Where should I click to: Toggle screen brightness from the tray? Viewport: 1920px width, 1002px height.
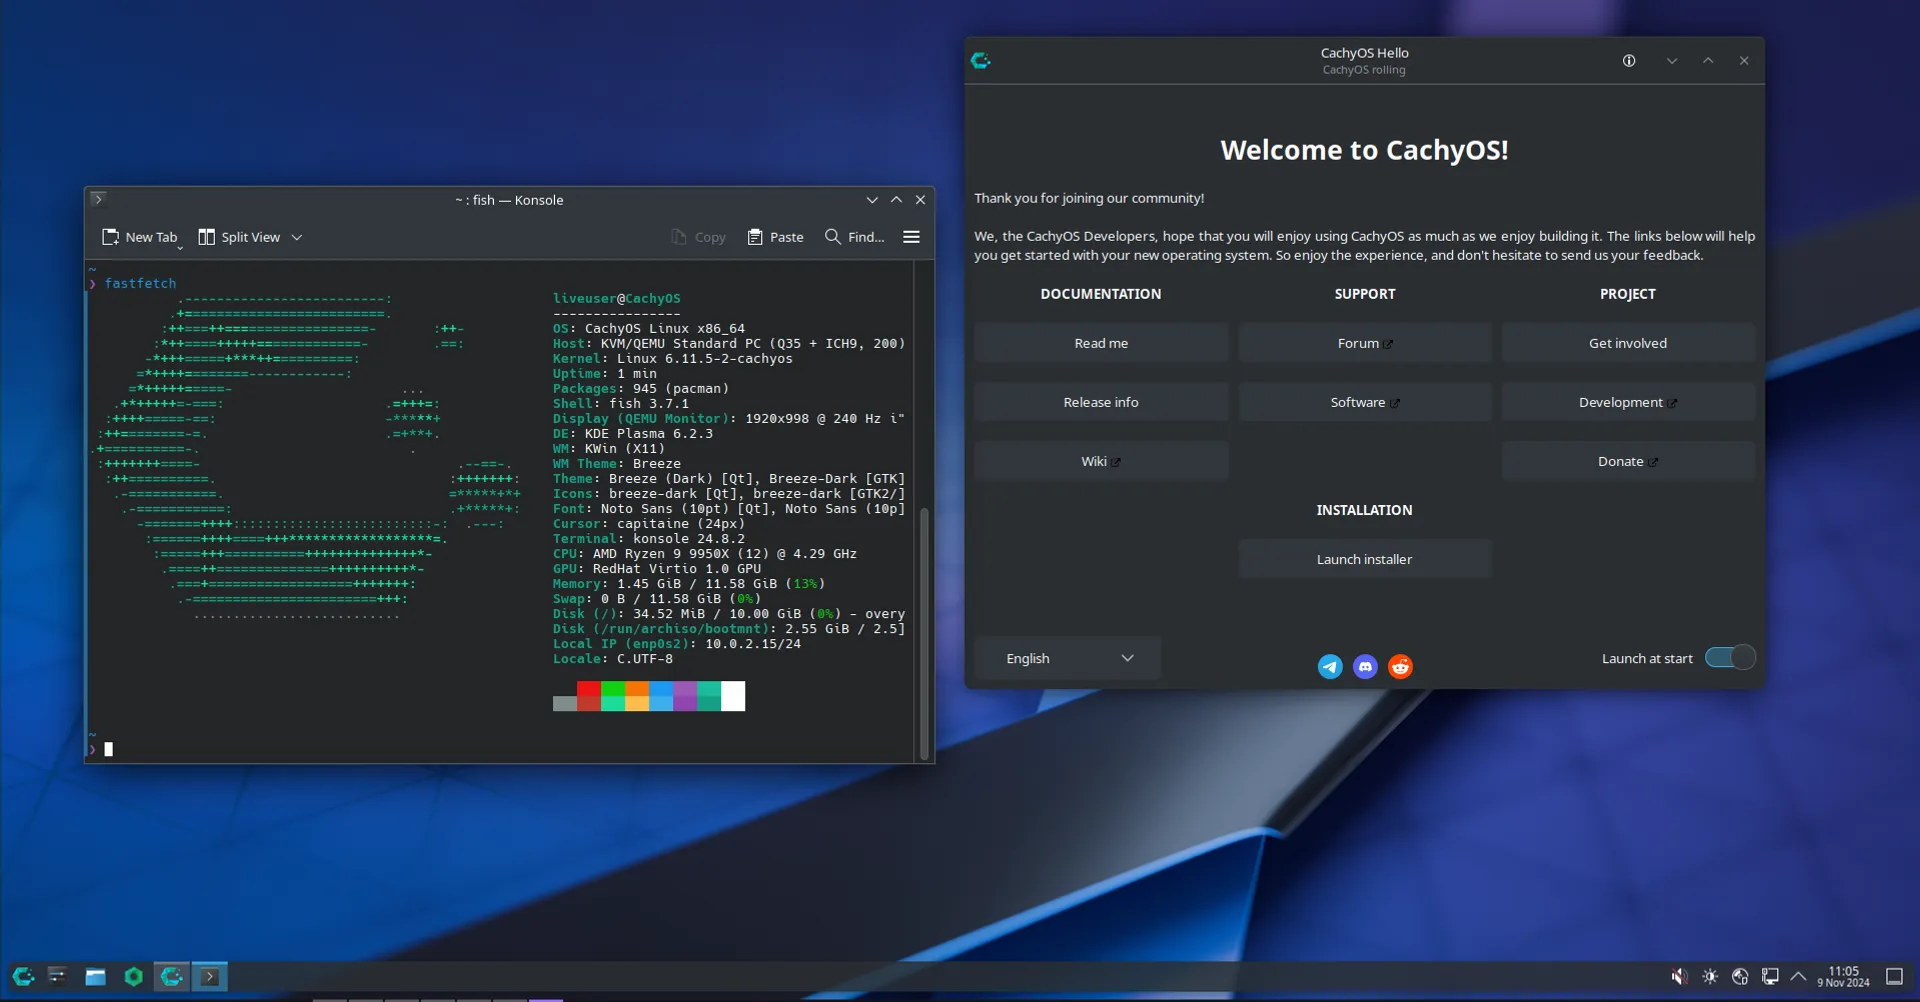pos(1709,976)
